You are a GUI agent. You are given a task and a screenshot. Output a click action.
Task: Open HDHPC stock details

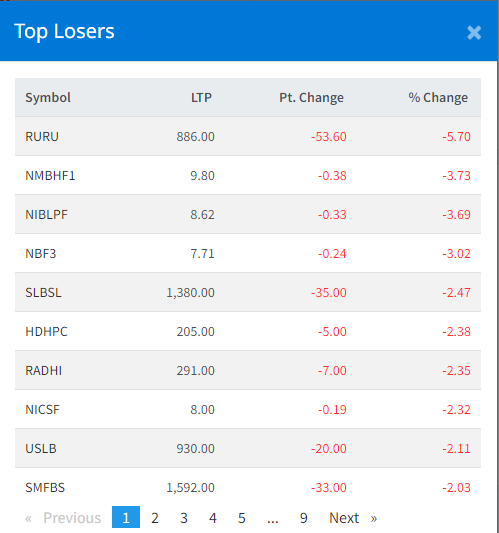coord(47,331)
